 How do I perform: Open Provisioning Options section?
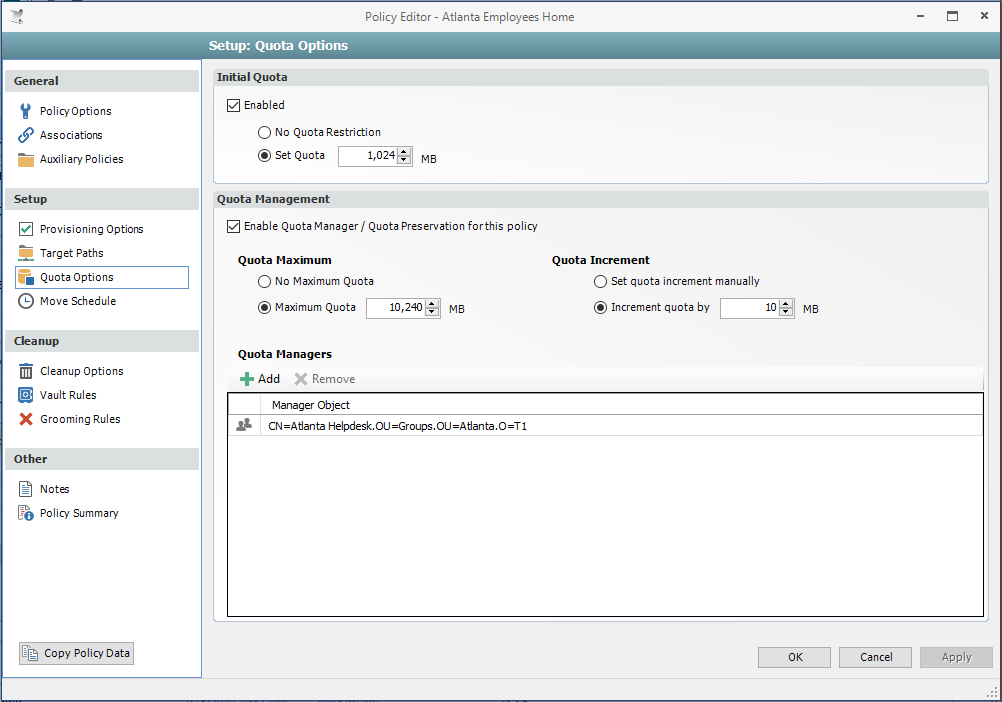[x=91, y=229]
